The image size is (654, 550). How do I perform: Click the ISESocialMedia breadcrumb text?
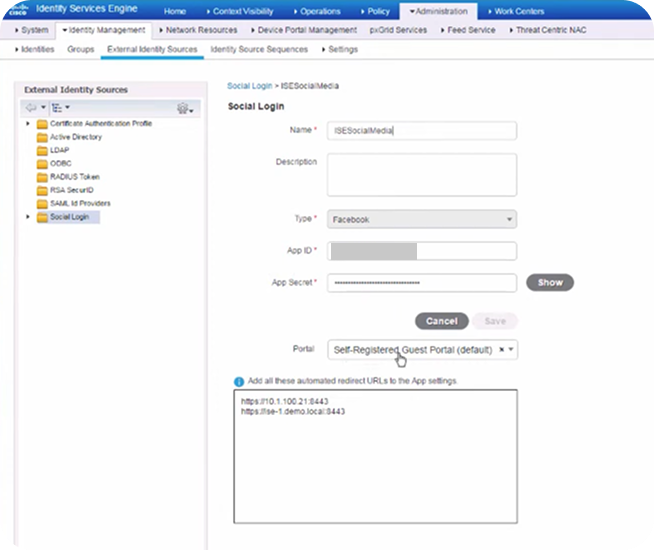310,86
